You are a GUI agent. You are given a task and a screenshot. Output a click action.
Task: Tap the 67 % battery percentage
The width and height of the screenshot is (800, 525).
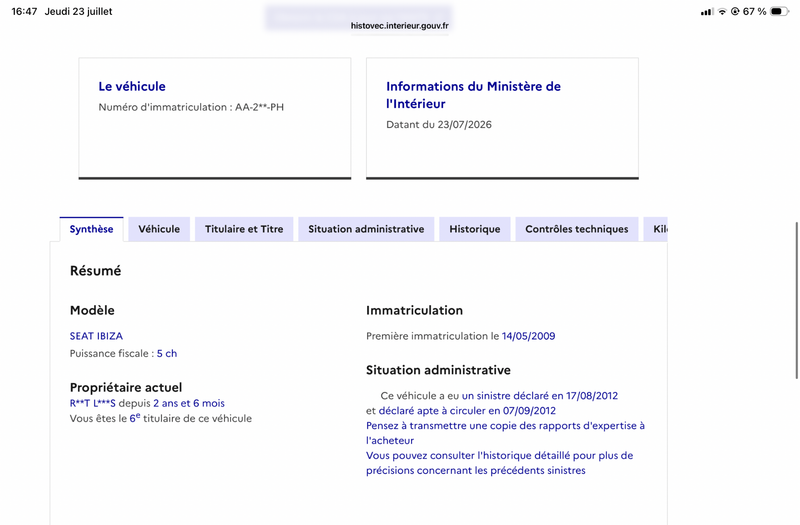755,12
